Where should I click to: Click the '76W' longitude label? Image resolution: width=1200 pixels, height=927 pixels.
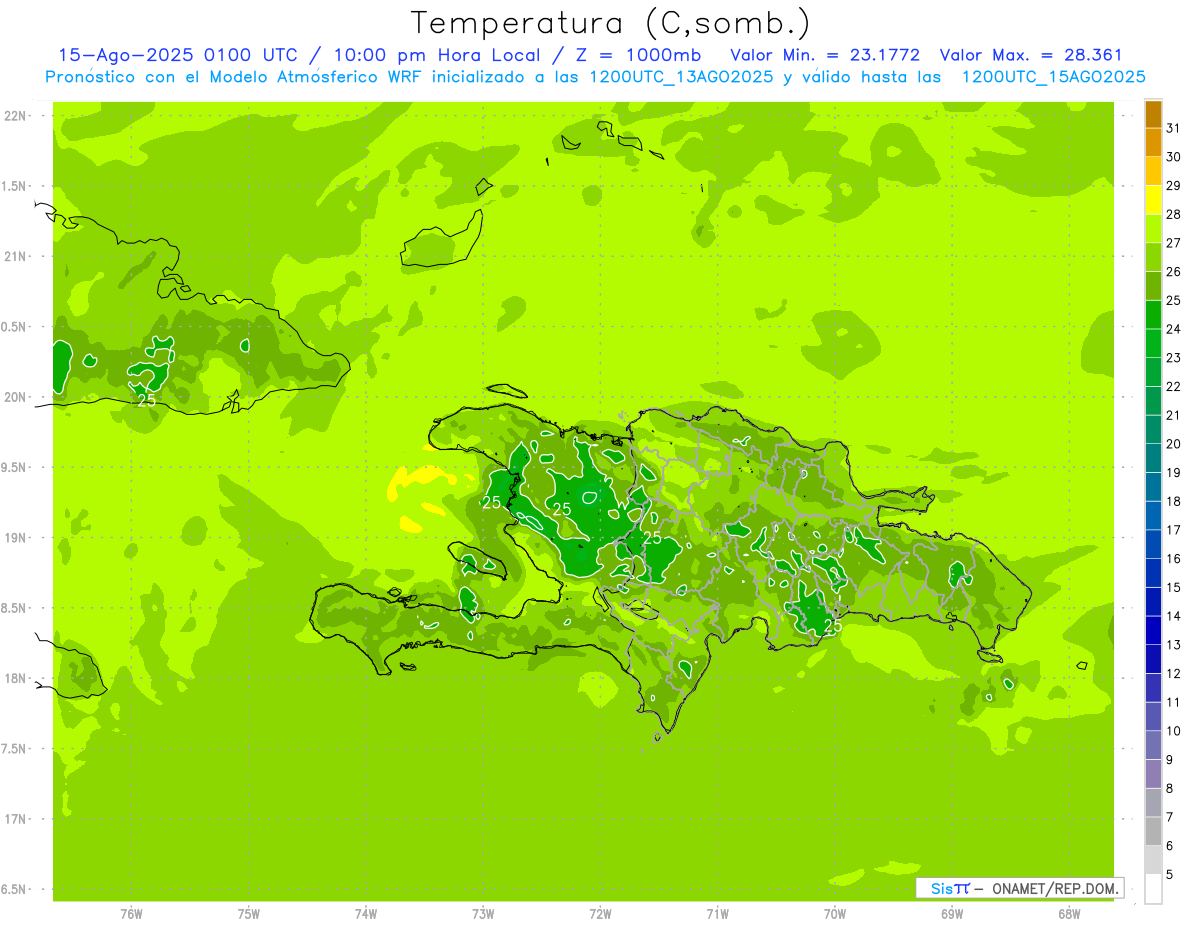point(131,914)
